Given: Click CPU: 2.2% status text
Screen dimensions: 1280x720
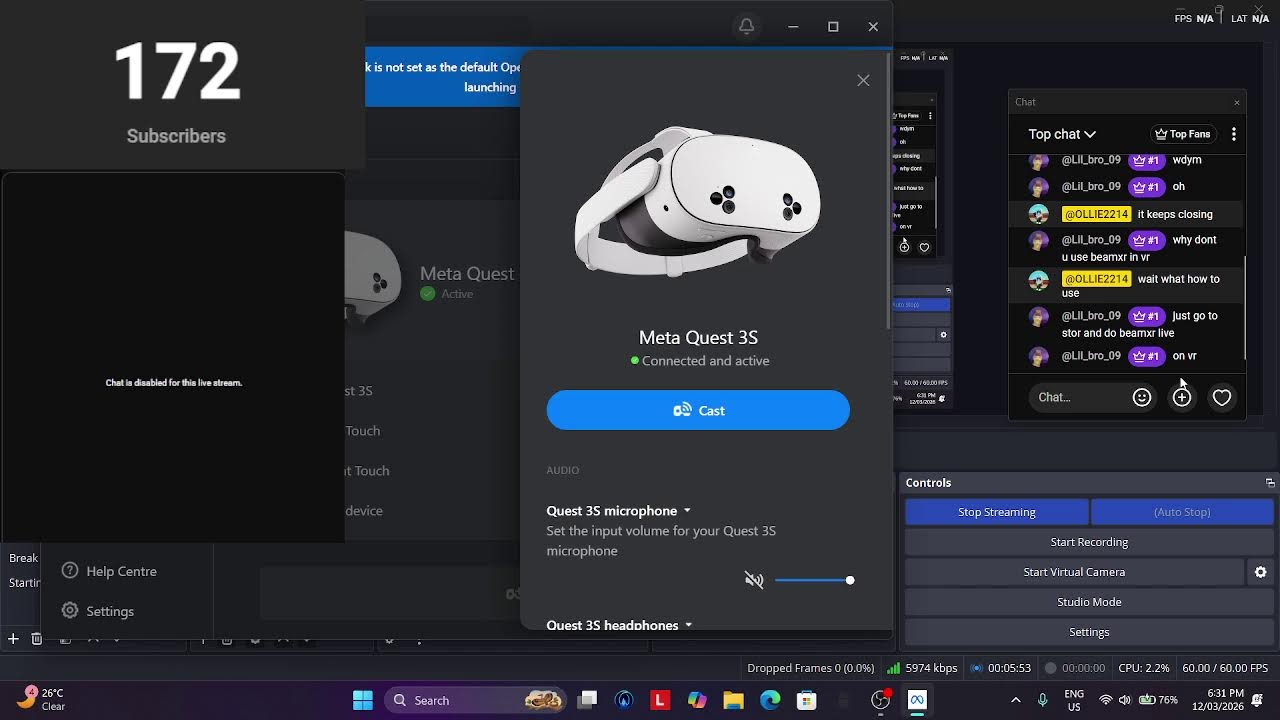Looking at the screenshot, I should click(x=1144, y=668).
